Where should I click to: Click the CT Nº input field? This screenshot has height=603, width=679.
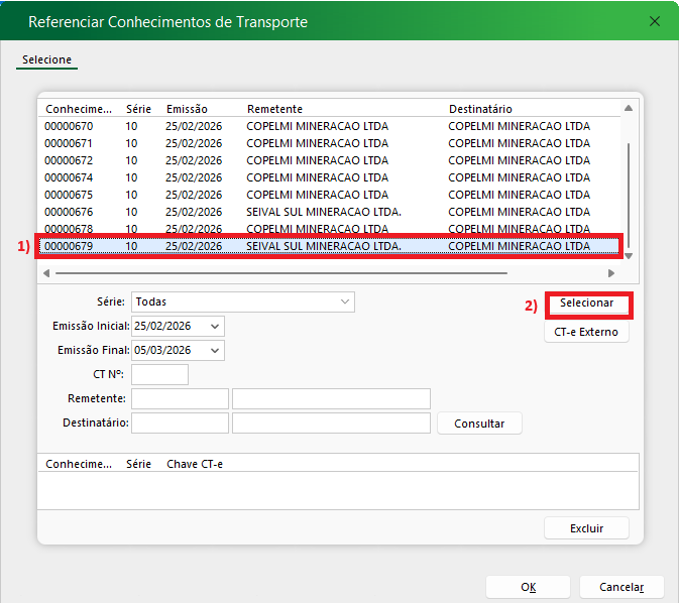(x=159, y=375)
